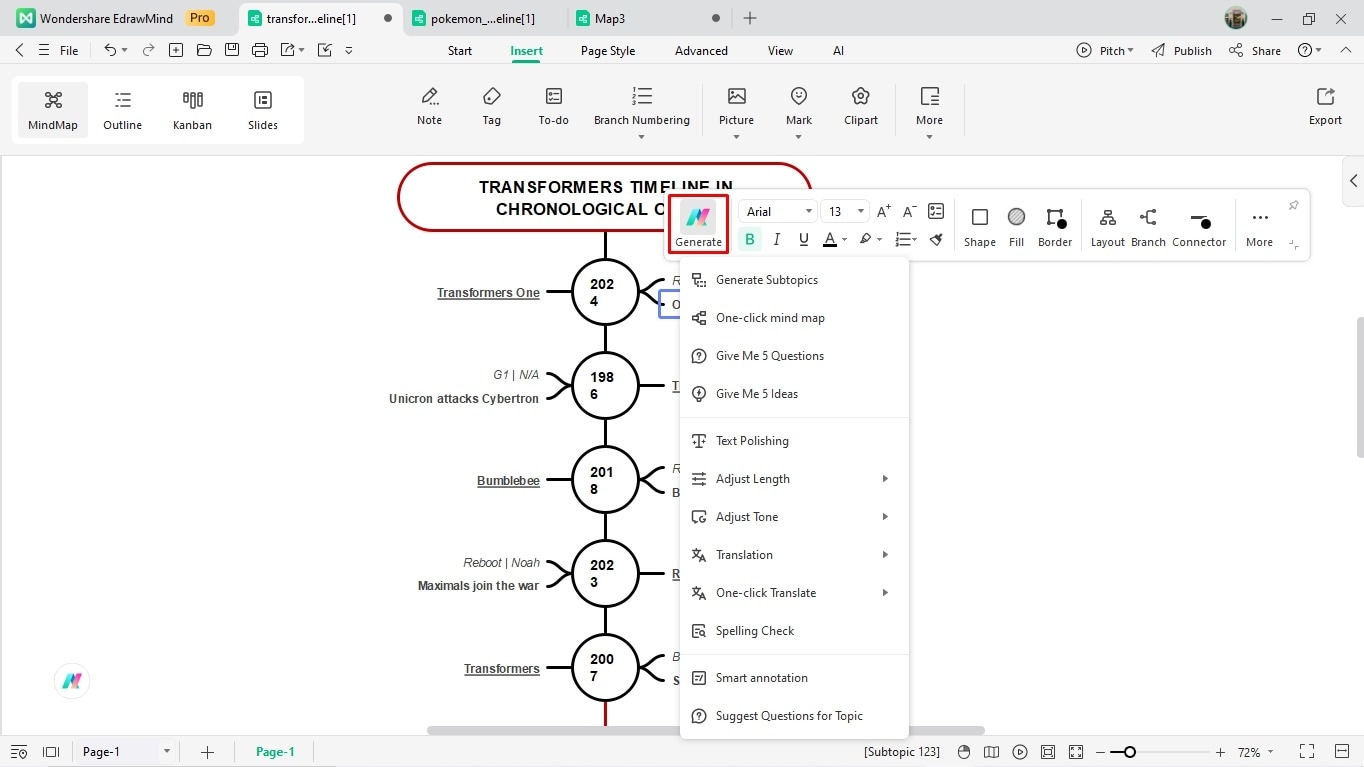Open Clipart library

point(860,107)
